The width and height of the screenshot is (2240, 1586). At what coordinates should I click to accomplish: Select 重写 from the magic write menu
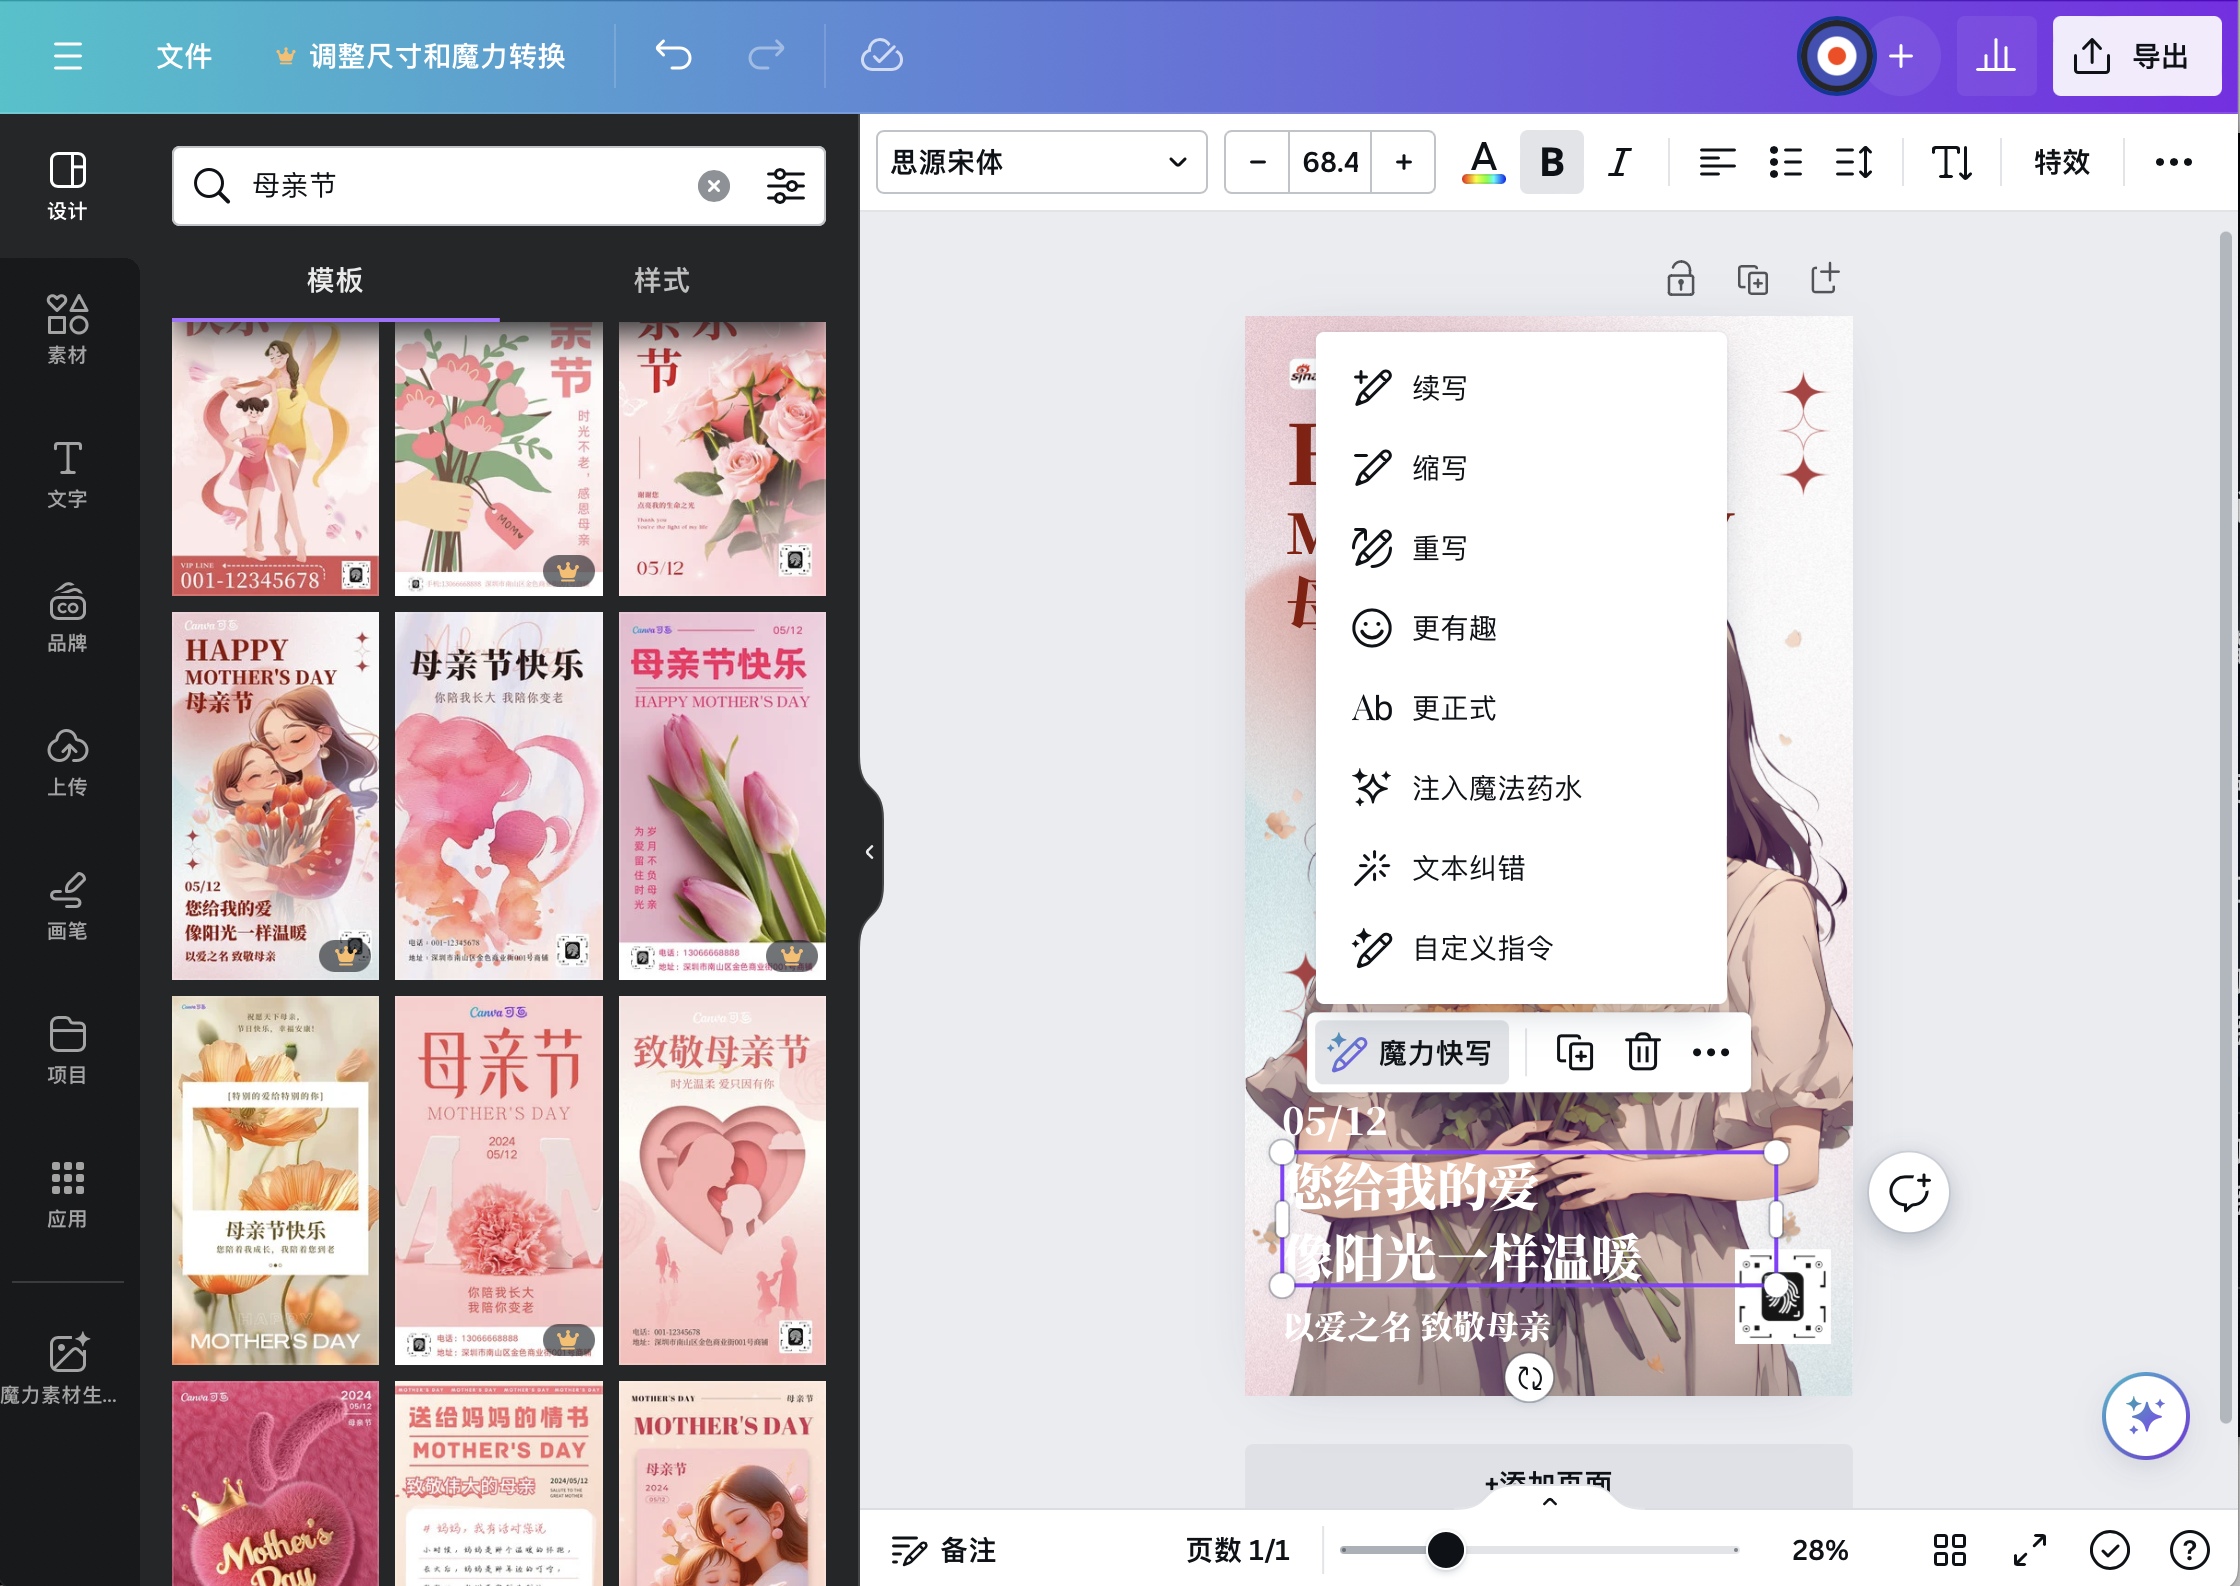pyautogui.click(x=1439, y=548)
